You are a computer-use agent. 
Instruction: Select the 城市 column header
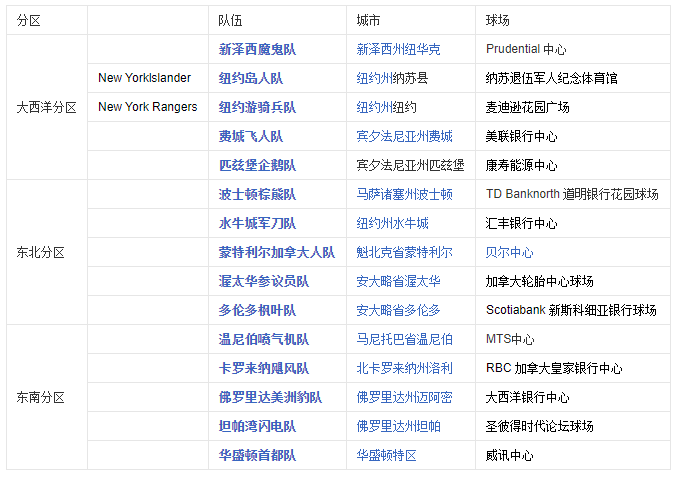pyautogui.click(x=411, y=20)
